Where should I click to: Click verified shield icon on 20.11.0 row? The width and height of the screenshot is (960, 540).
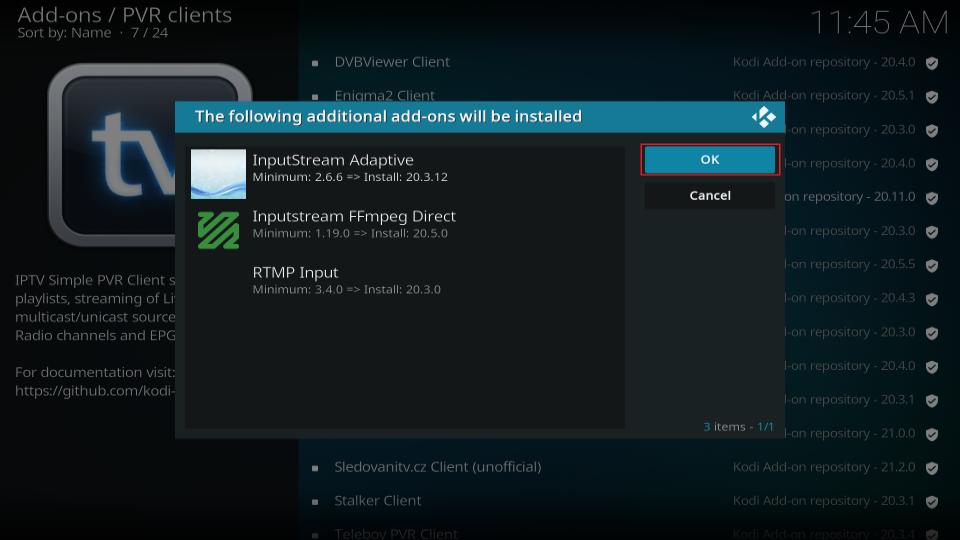932,198
